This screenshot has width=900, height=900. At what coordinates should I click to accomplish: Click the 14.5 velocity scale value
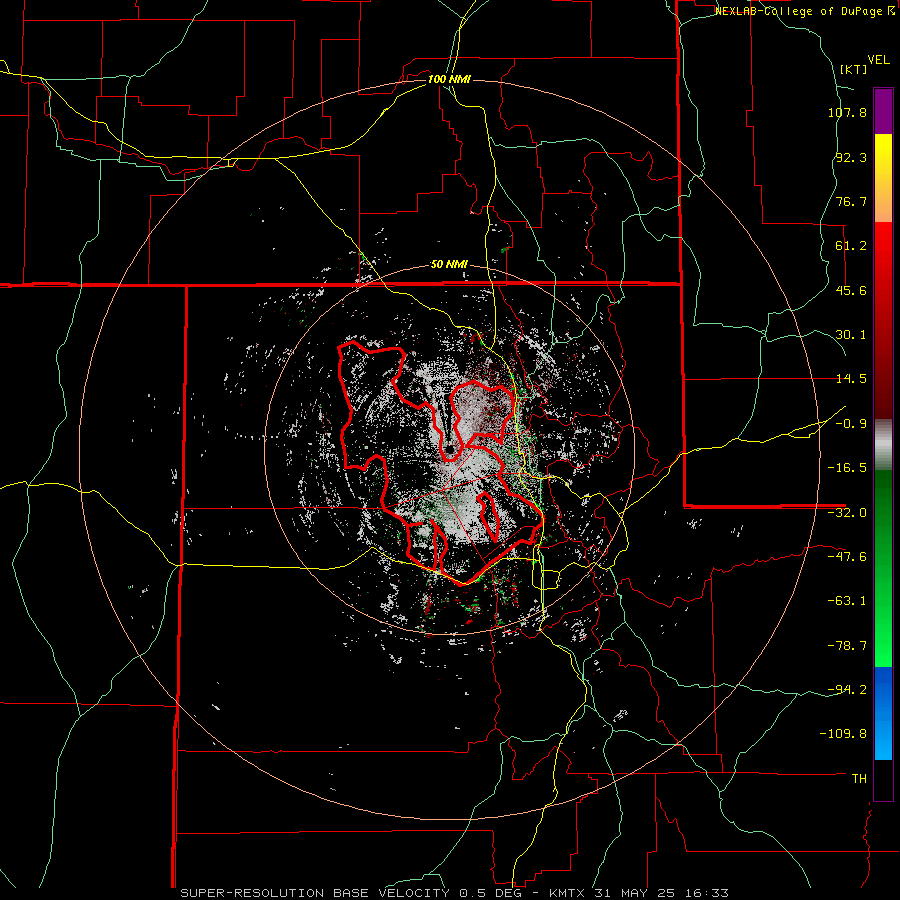pyautogui.click(x=851, y=379)
